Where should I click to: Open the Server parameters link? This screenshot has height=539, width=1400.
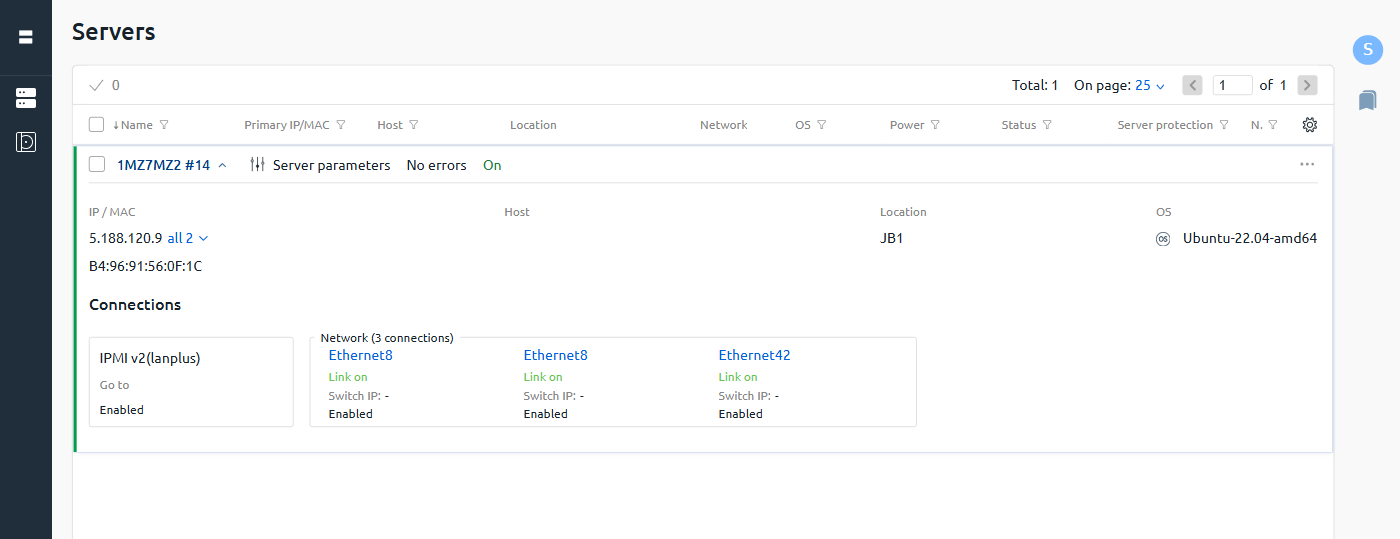click(331, 165)
